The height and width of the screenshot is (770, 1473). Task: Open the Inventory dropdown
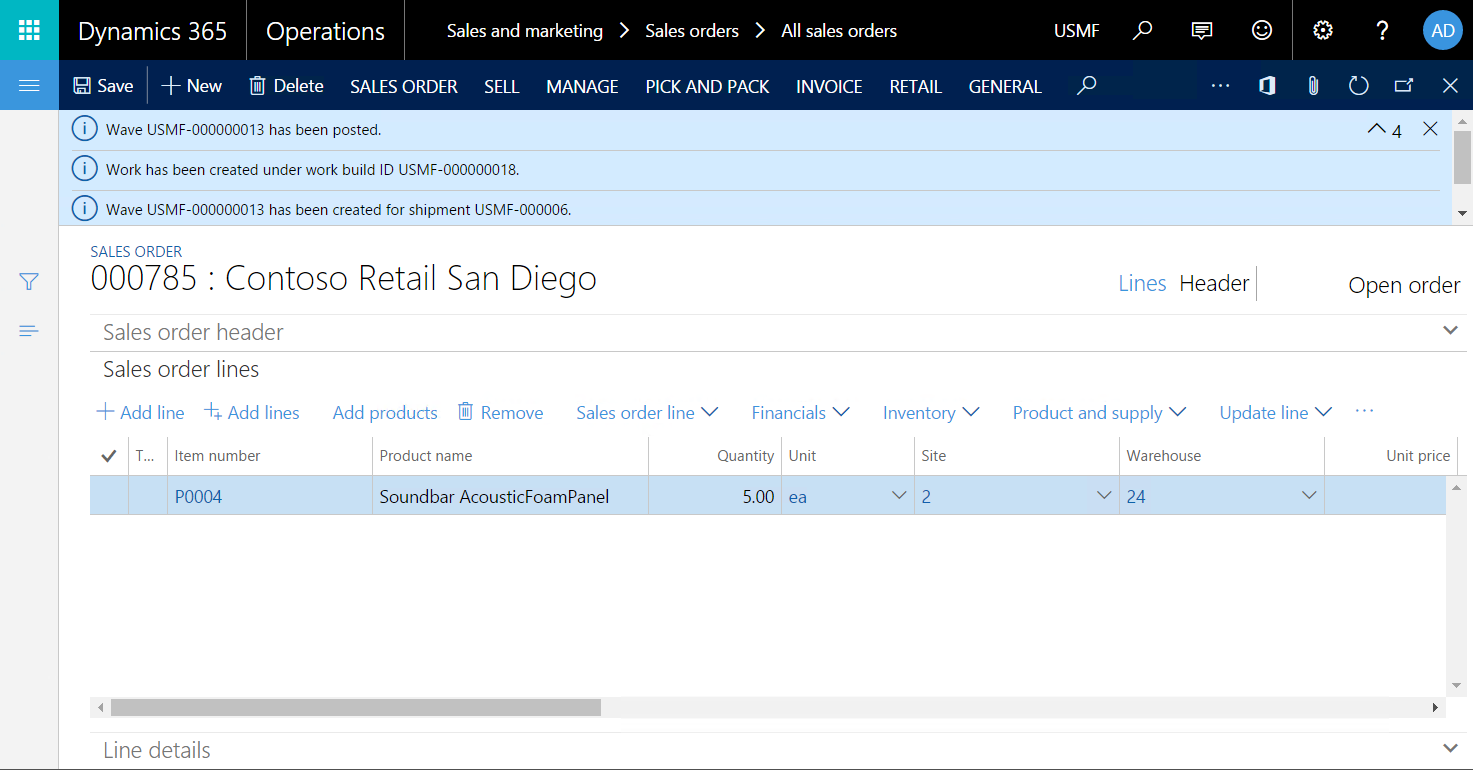pos(930,412)
